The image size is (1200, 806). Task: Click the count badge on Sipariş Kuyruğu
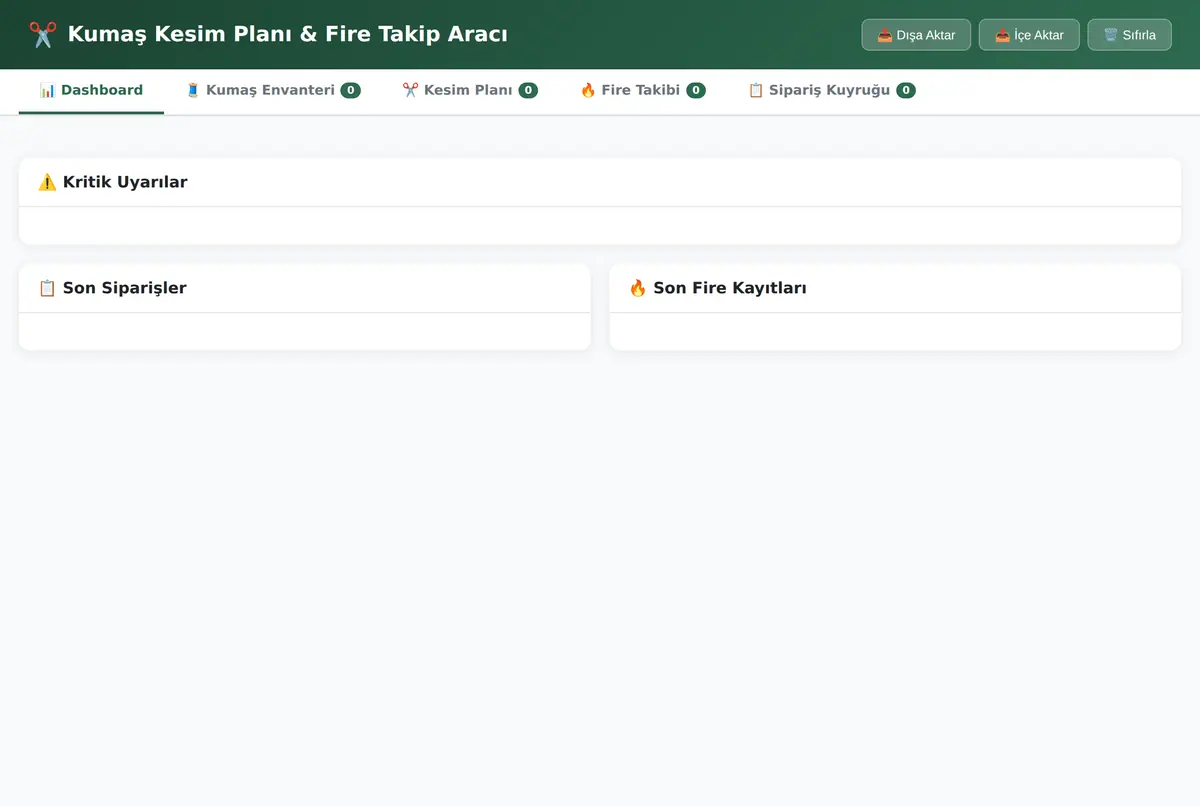click(x=905, y=90)
